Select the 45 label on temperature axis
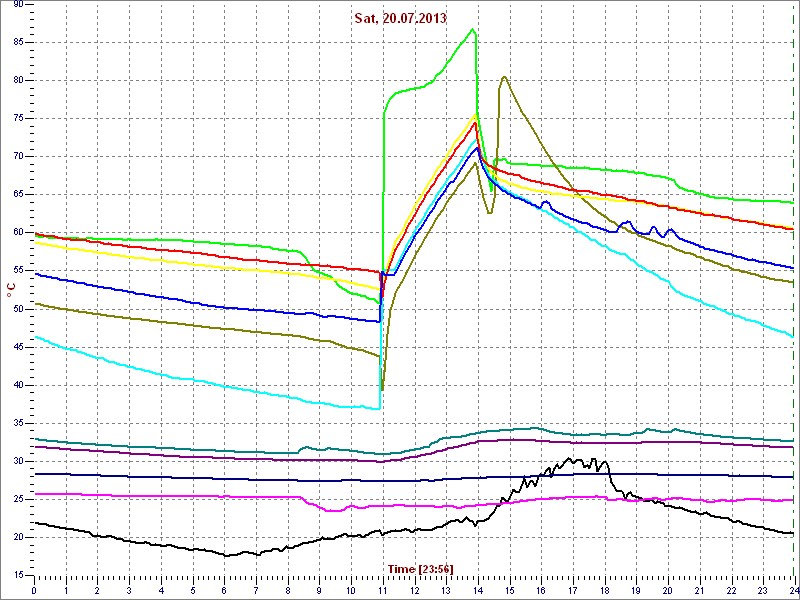The height and width of the screenshot is (600, 800). (17, 347)
